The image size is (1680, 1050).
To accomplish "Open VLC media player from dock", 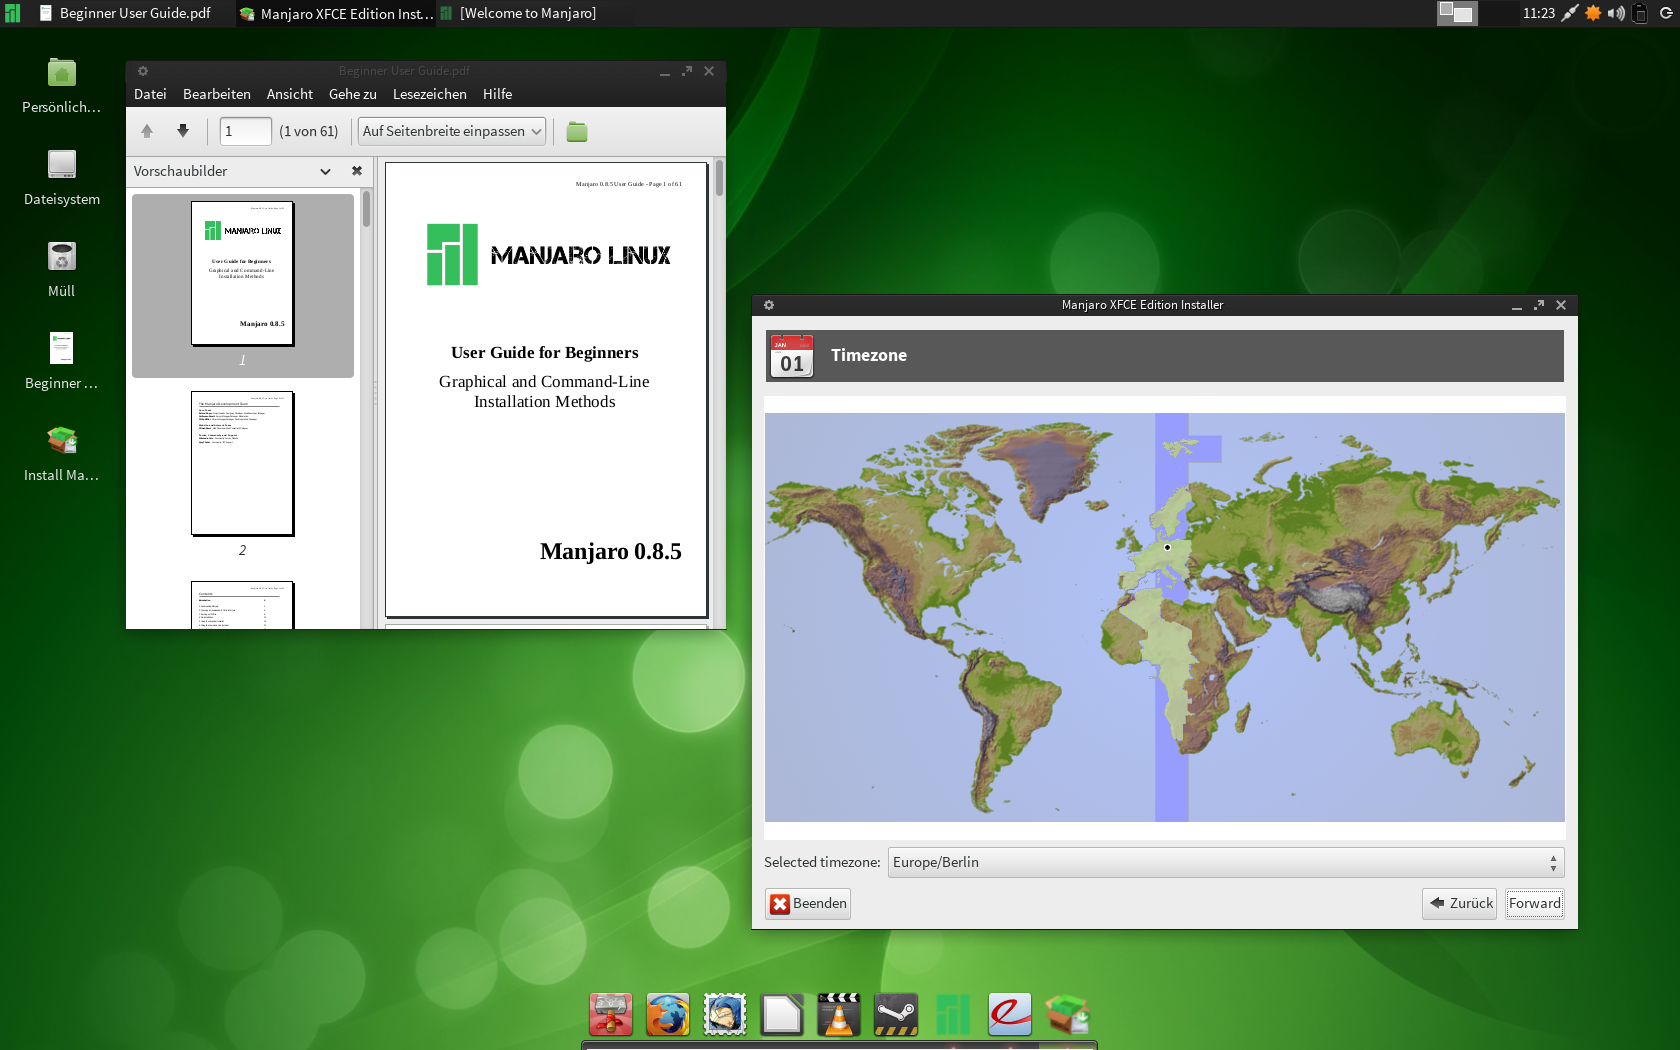I will tap(838, 1015).
